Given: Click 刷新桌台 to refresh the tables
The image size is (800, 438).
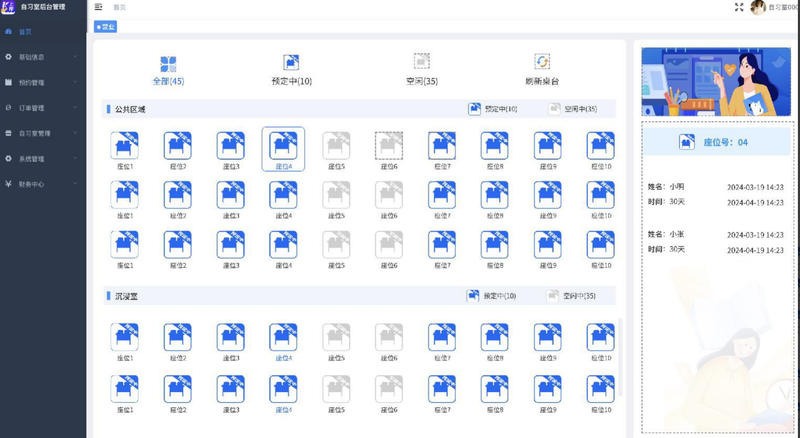Looking at the screenshot, I should point(542,69).
